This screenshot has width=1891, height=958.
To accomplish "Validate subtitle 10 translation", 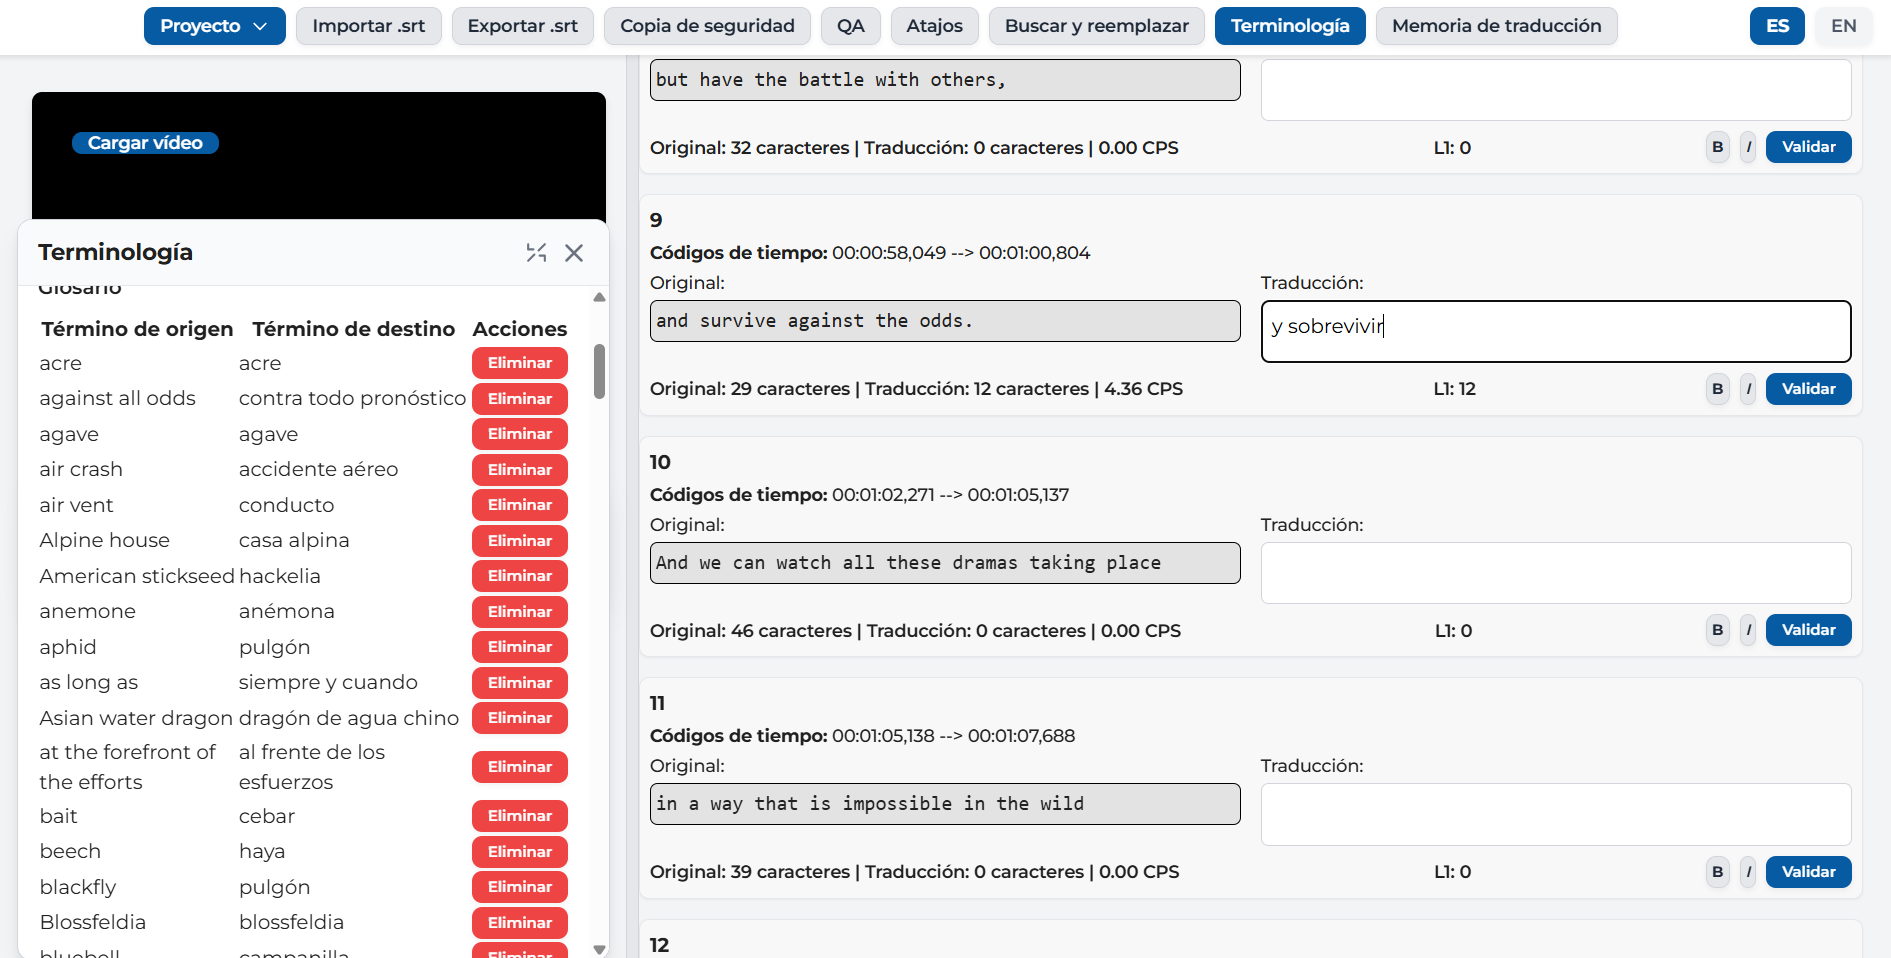I will (x=1808, y=630).
